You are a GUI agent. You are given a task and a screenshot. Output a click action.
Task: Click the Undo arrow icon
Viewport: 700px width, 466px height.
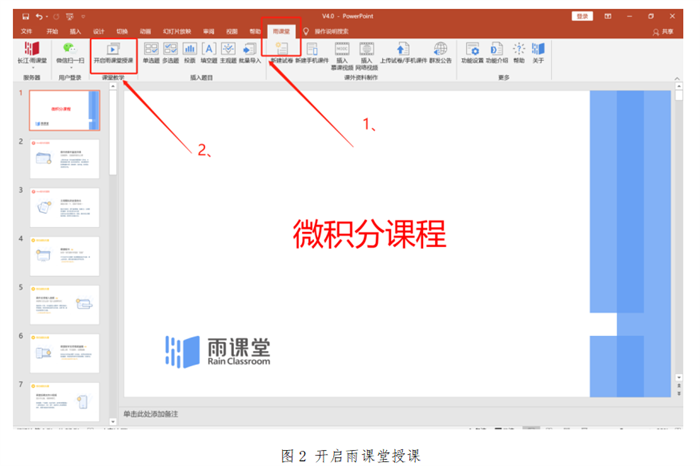[x=39, y=17]
